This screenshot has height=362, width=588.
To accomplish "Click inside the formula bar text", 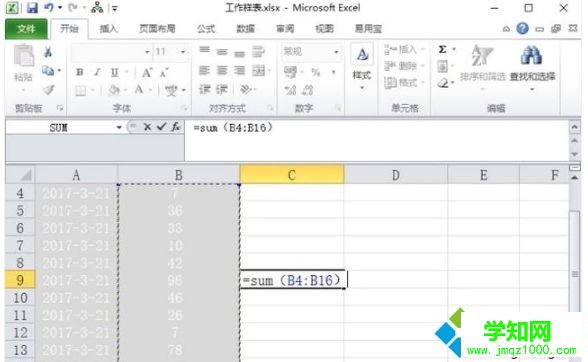I will tap(232, 128).
